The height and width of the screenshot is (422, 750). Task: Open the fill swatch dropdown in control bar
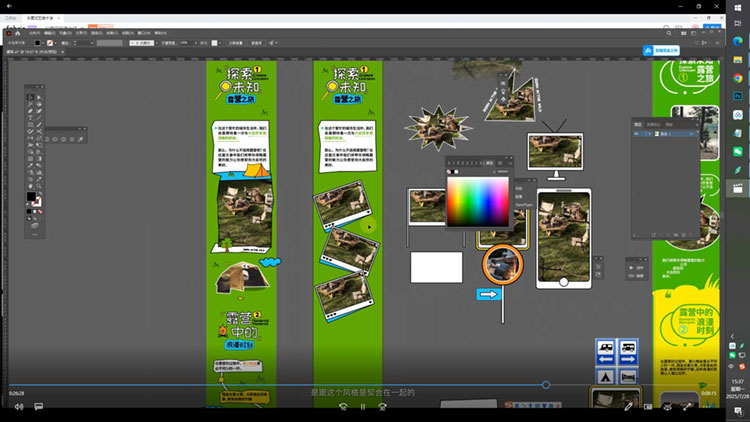(43, 43)
